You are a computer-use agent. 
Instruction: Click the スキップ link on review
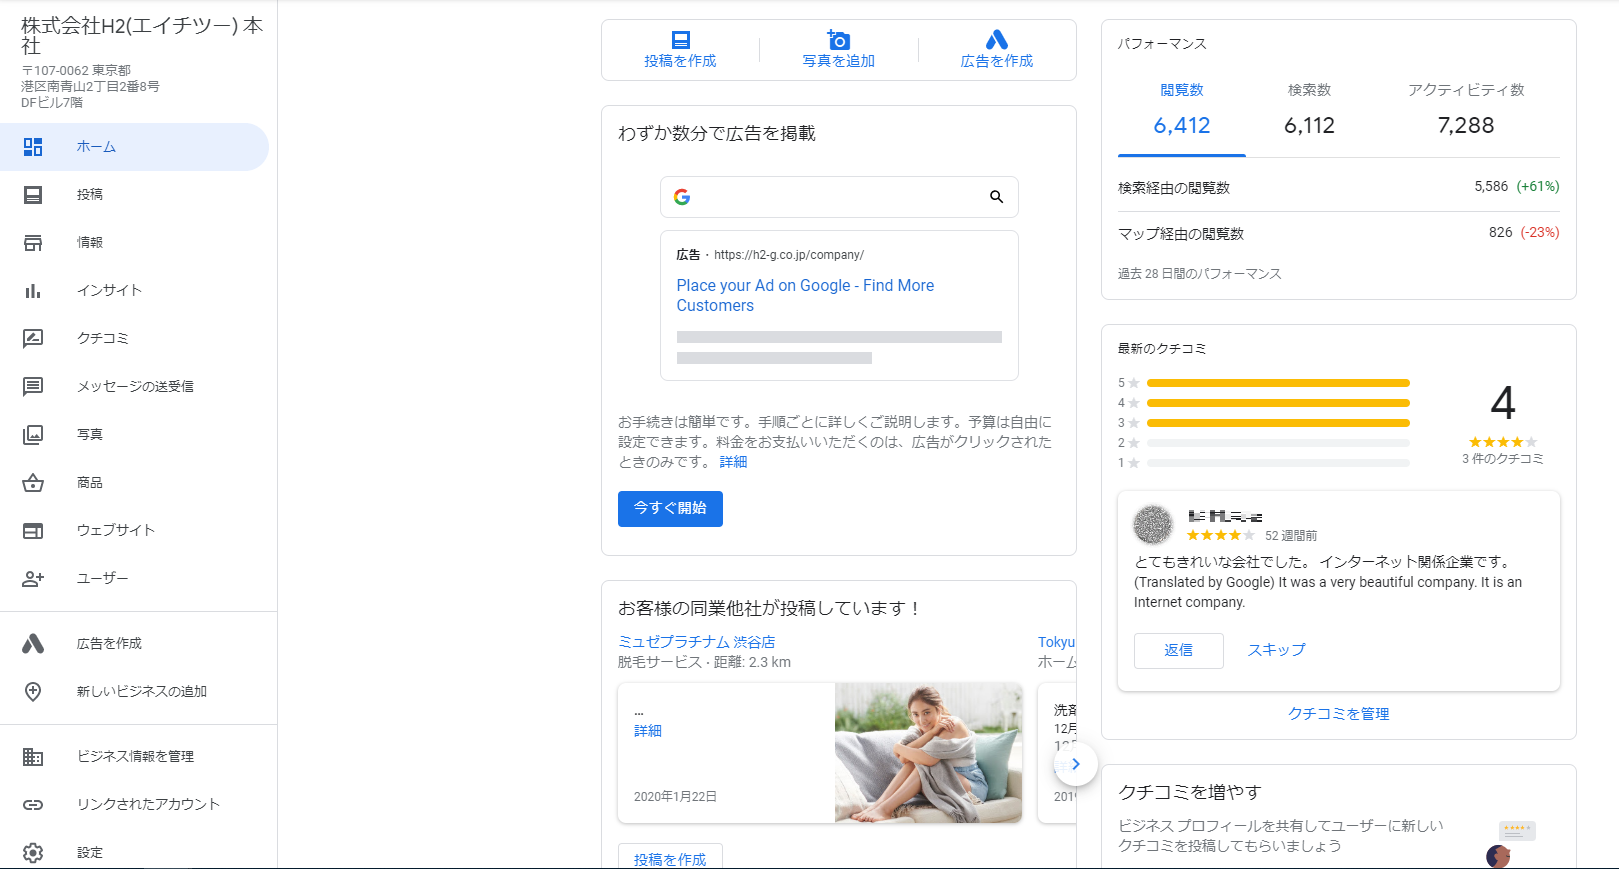[x=1276, y=650]
